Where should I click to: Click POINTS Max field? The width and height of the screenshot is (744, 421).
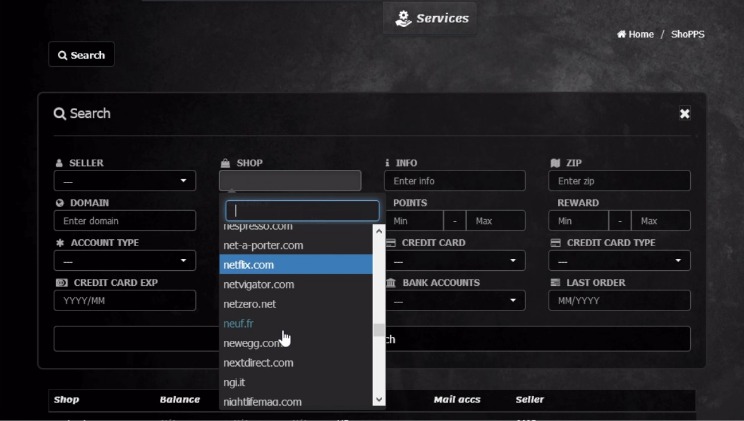pos(495,221)
